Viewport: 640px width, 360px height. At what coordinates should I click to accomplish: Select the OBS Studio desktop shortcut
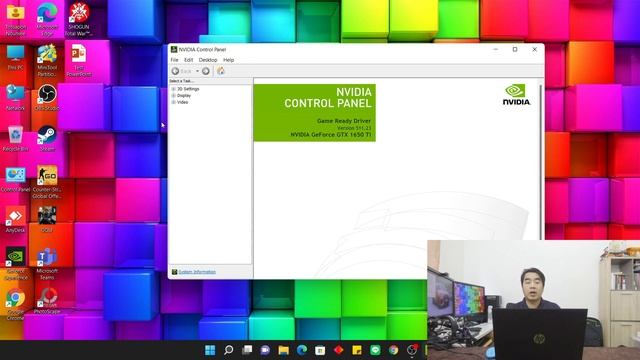click(47, 98)
